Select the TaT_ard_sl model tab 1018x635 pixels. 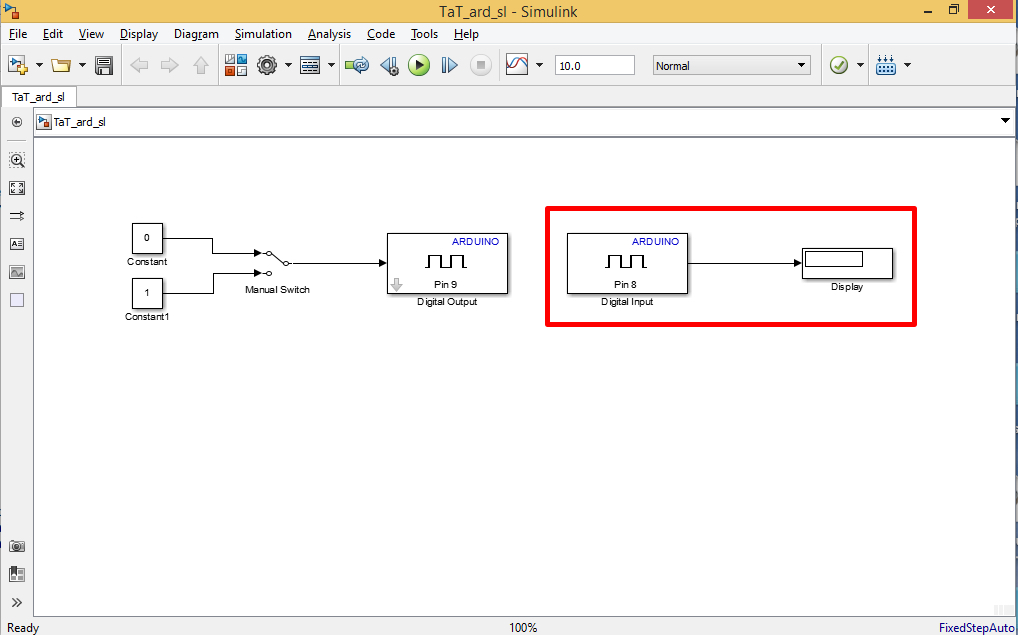[x=38, y=97]
